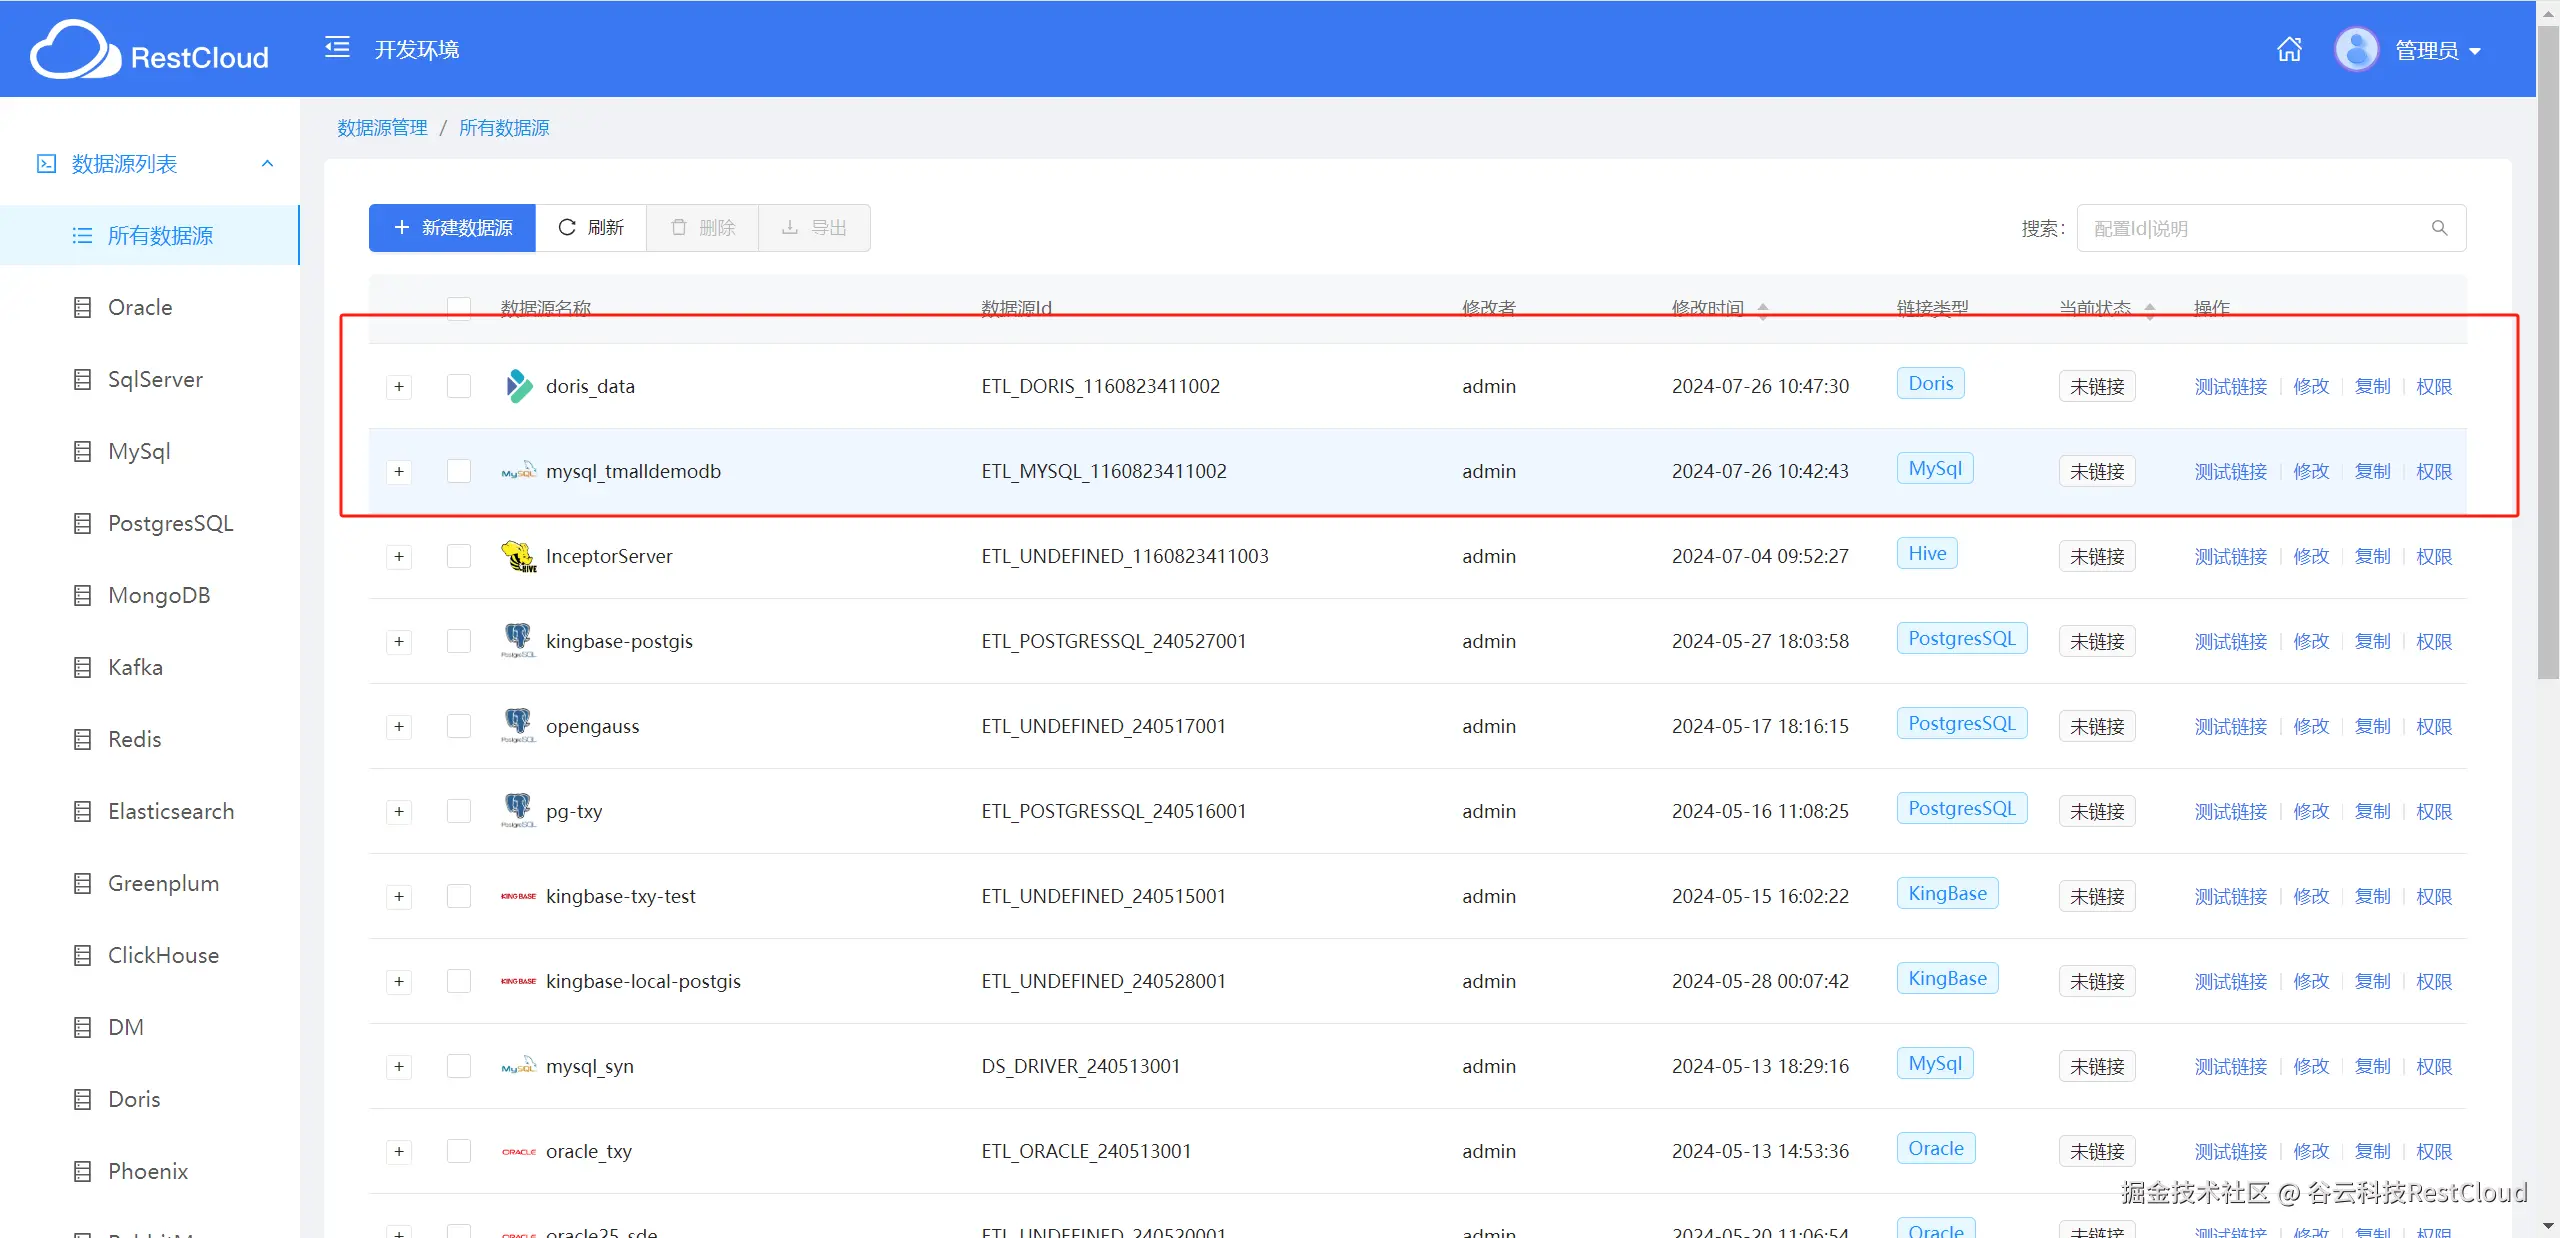Go to home page via house icon
Image resolution: width=2560 pixels, height=1238 pixels.
pyautogui.click(x=2289, y=49)
